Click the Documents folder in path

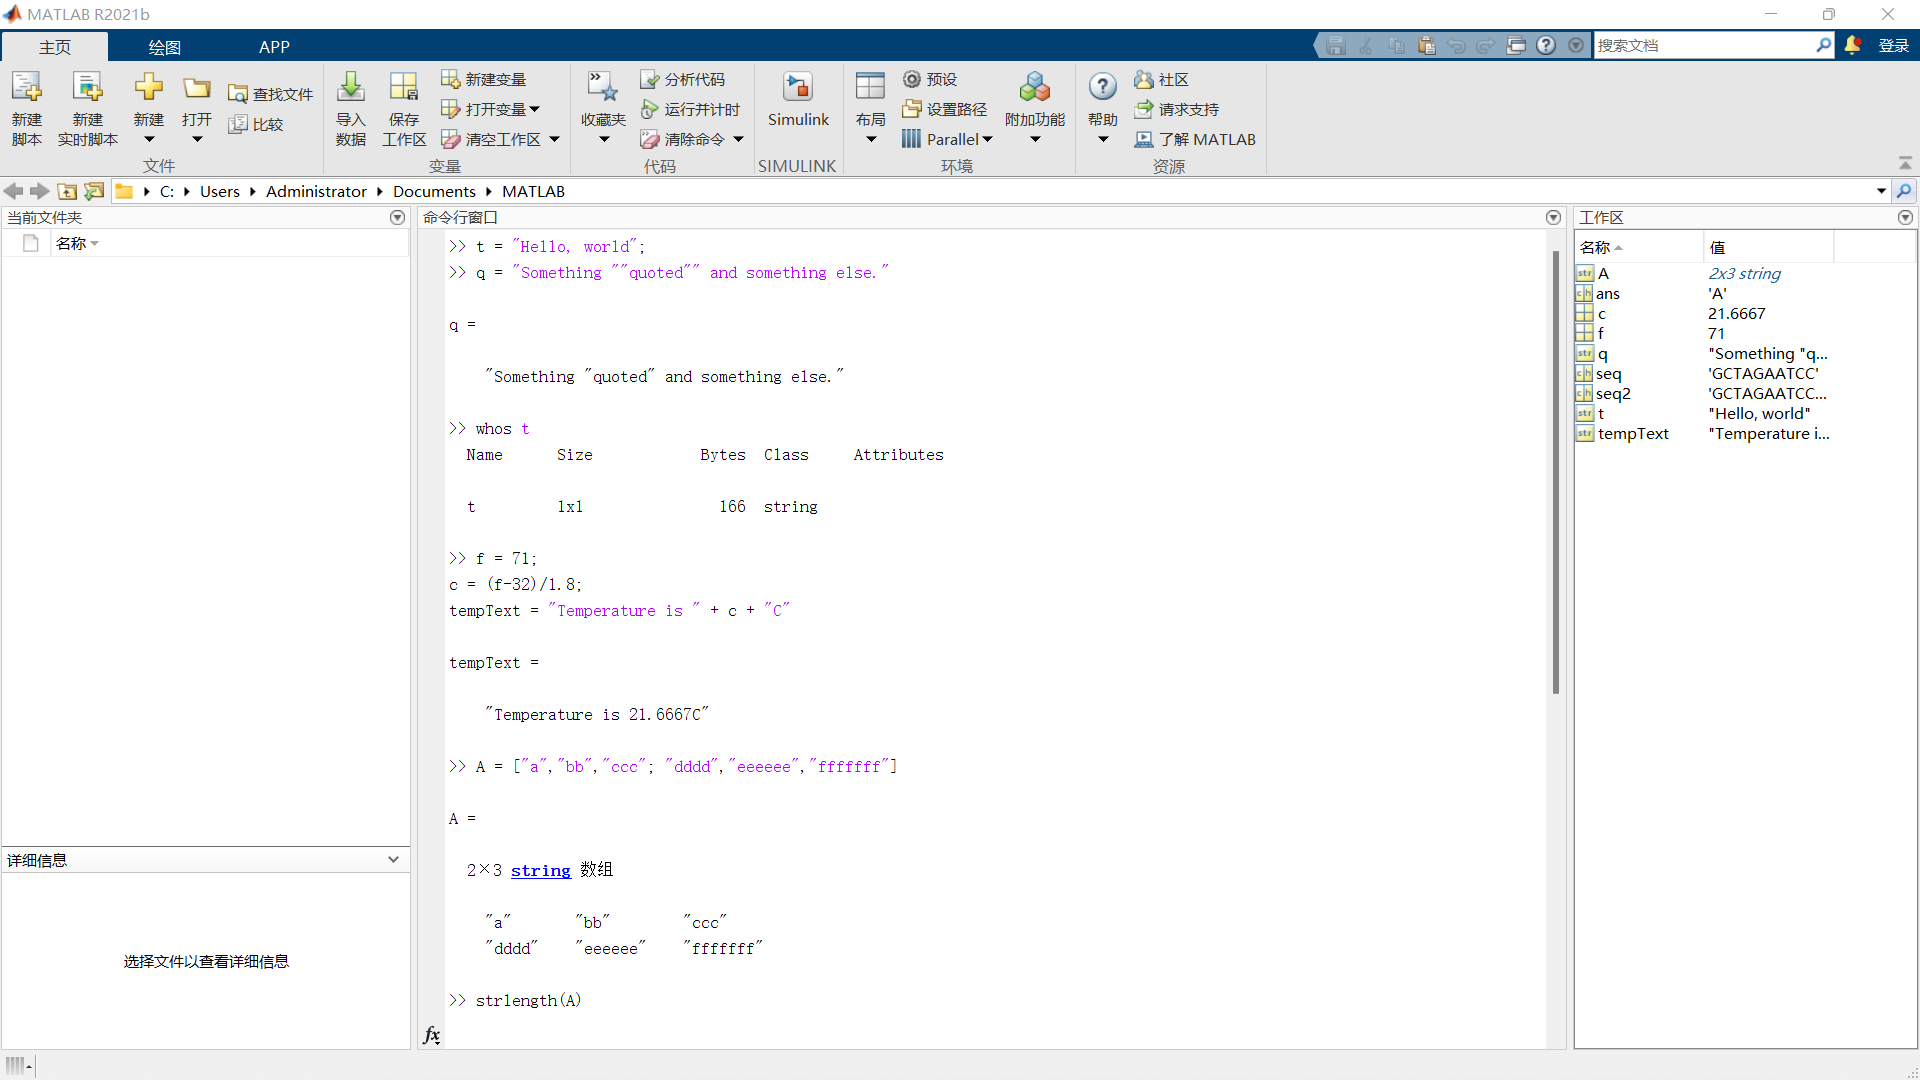pos(434,191)
